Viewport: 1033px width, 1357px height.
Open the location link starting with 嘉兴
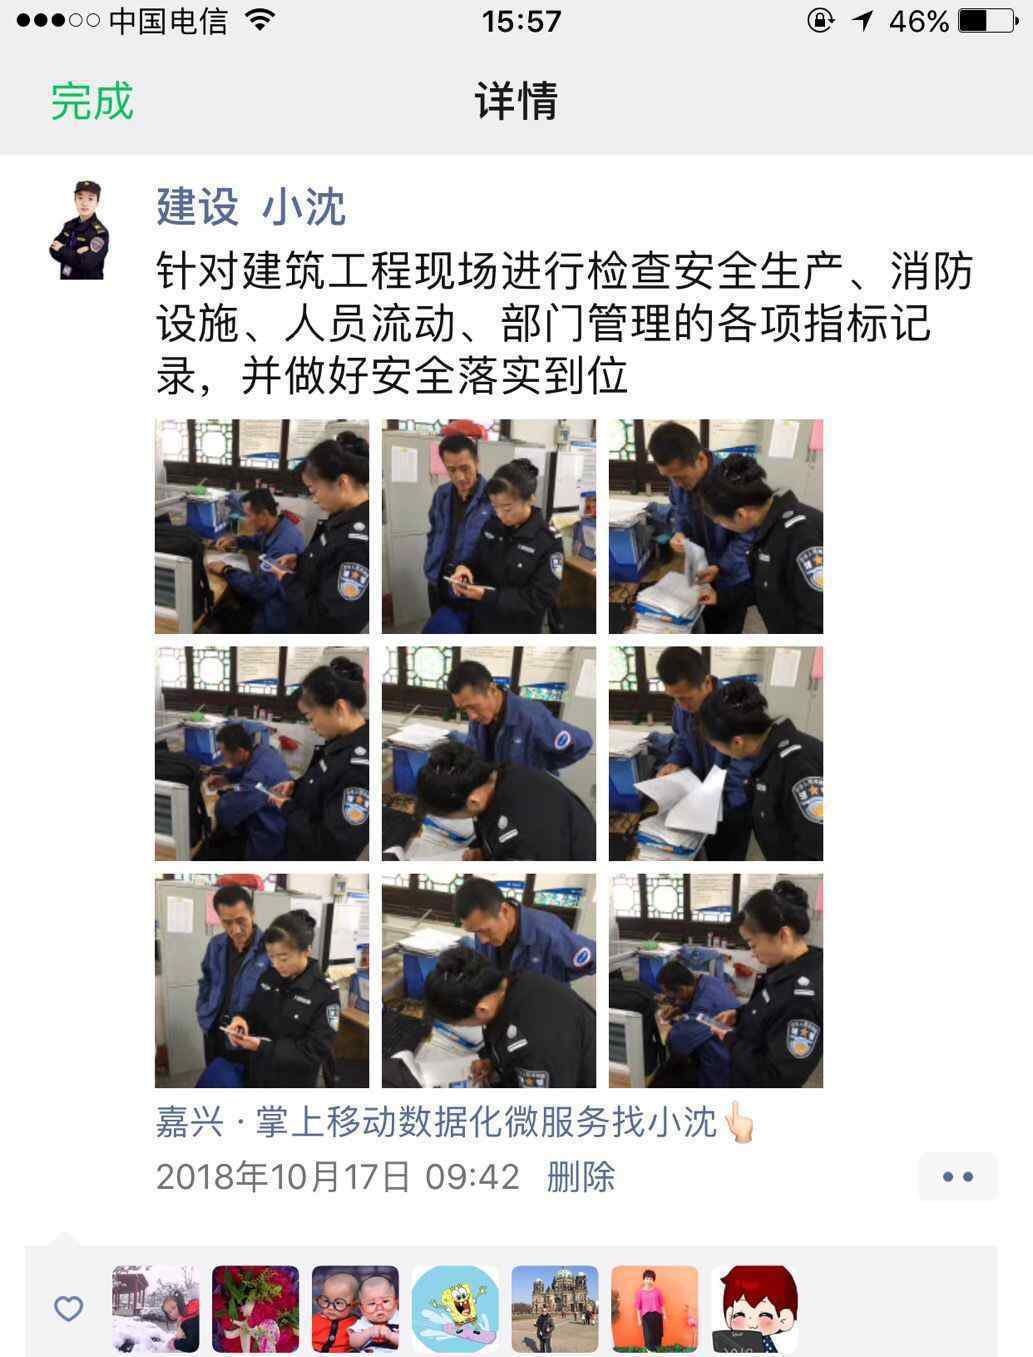click(454, 1122)
